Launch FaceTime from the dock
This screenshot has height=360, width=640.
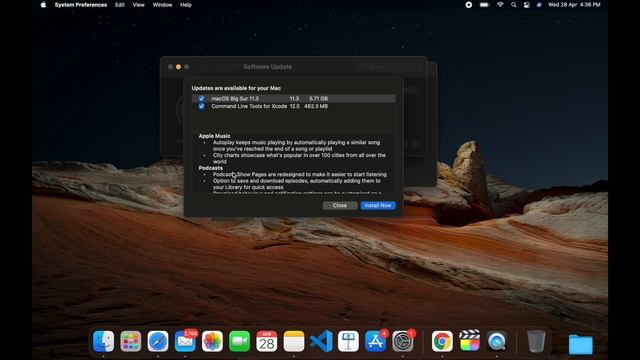[240, 341]
